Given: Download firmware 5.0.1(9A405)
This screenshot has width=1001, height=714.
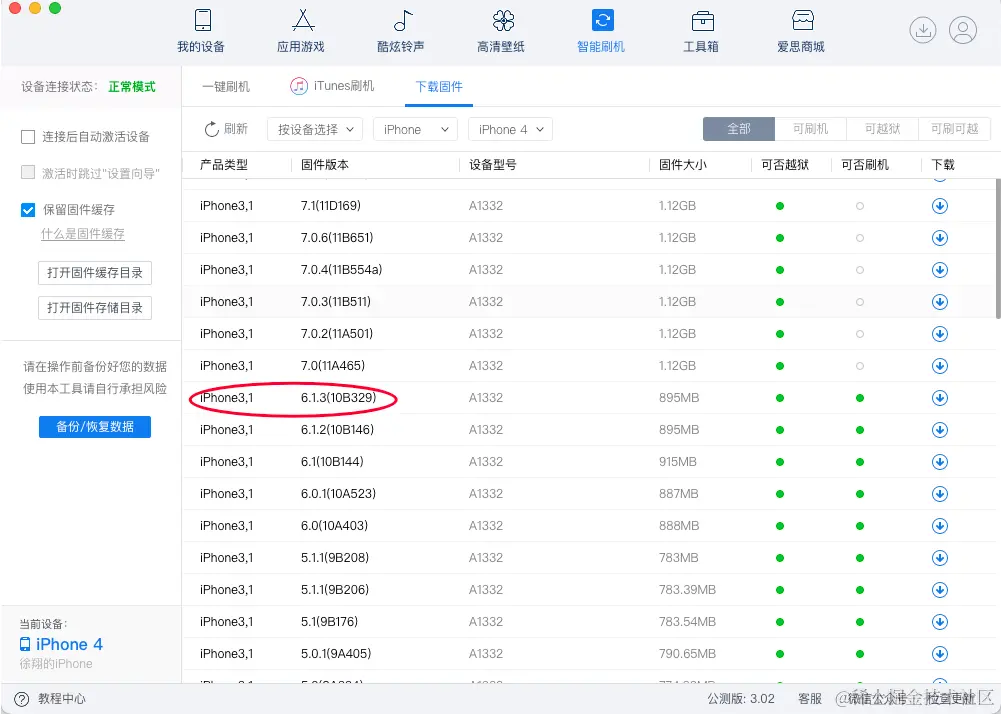Looking at the screenshot, I should point(940,653).
